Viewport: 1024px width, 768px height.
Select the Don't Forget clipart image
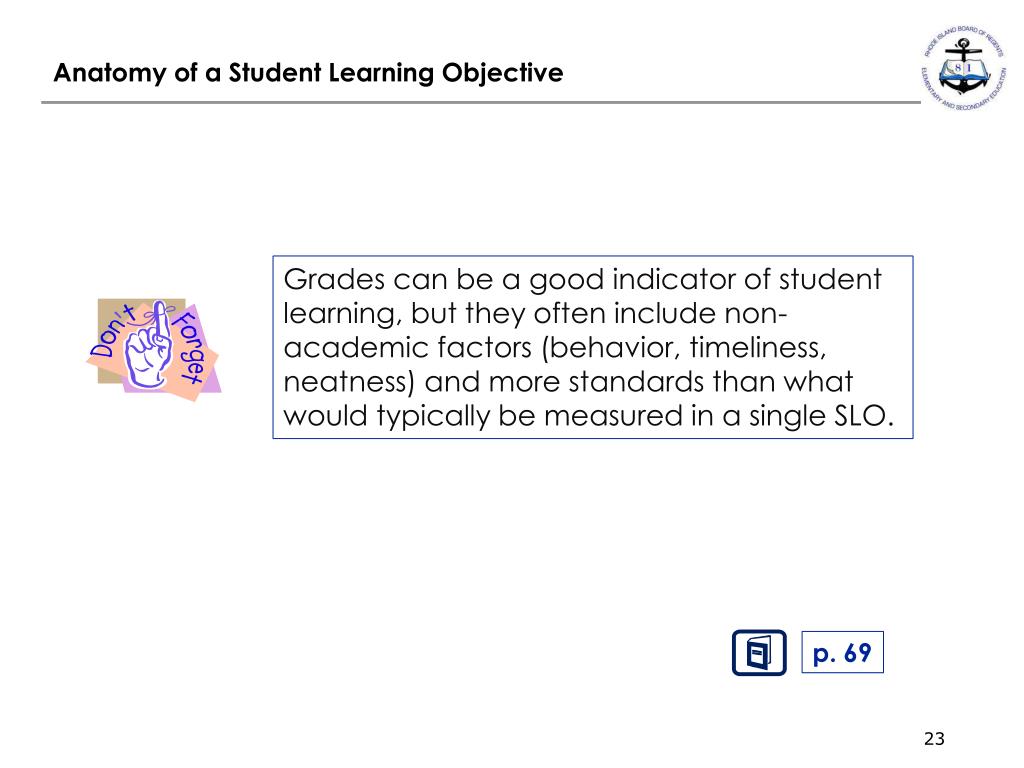pos(154,349)
